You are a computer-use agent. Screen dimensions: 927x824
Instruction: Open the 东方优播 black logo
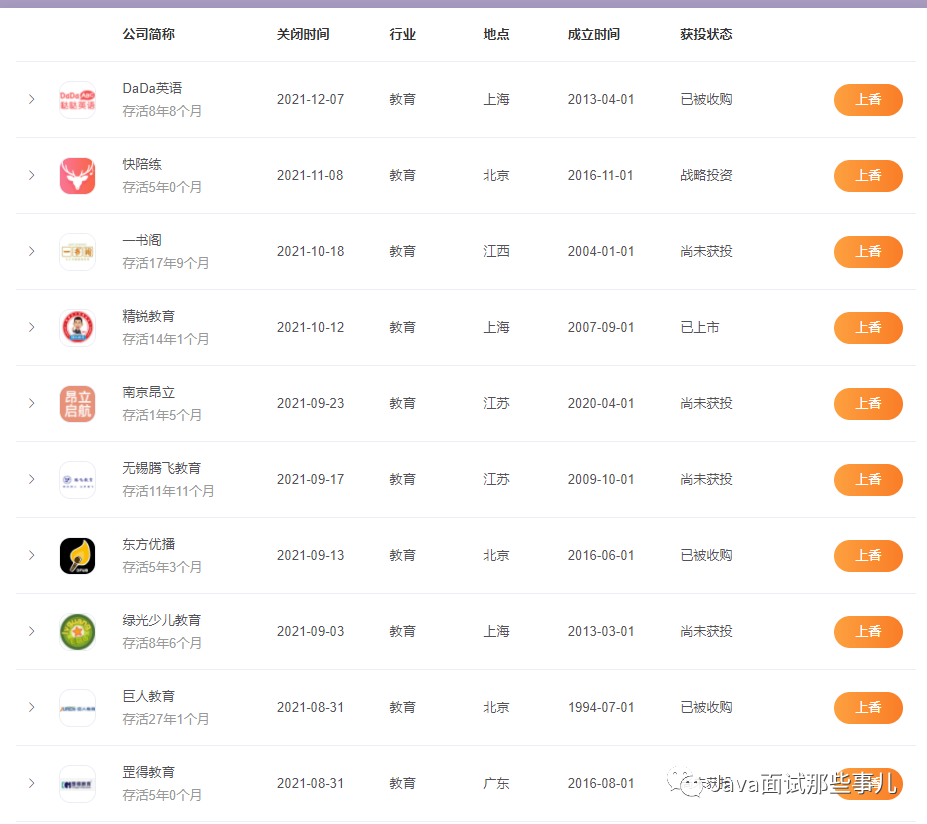(x=77, y=555)
